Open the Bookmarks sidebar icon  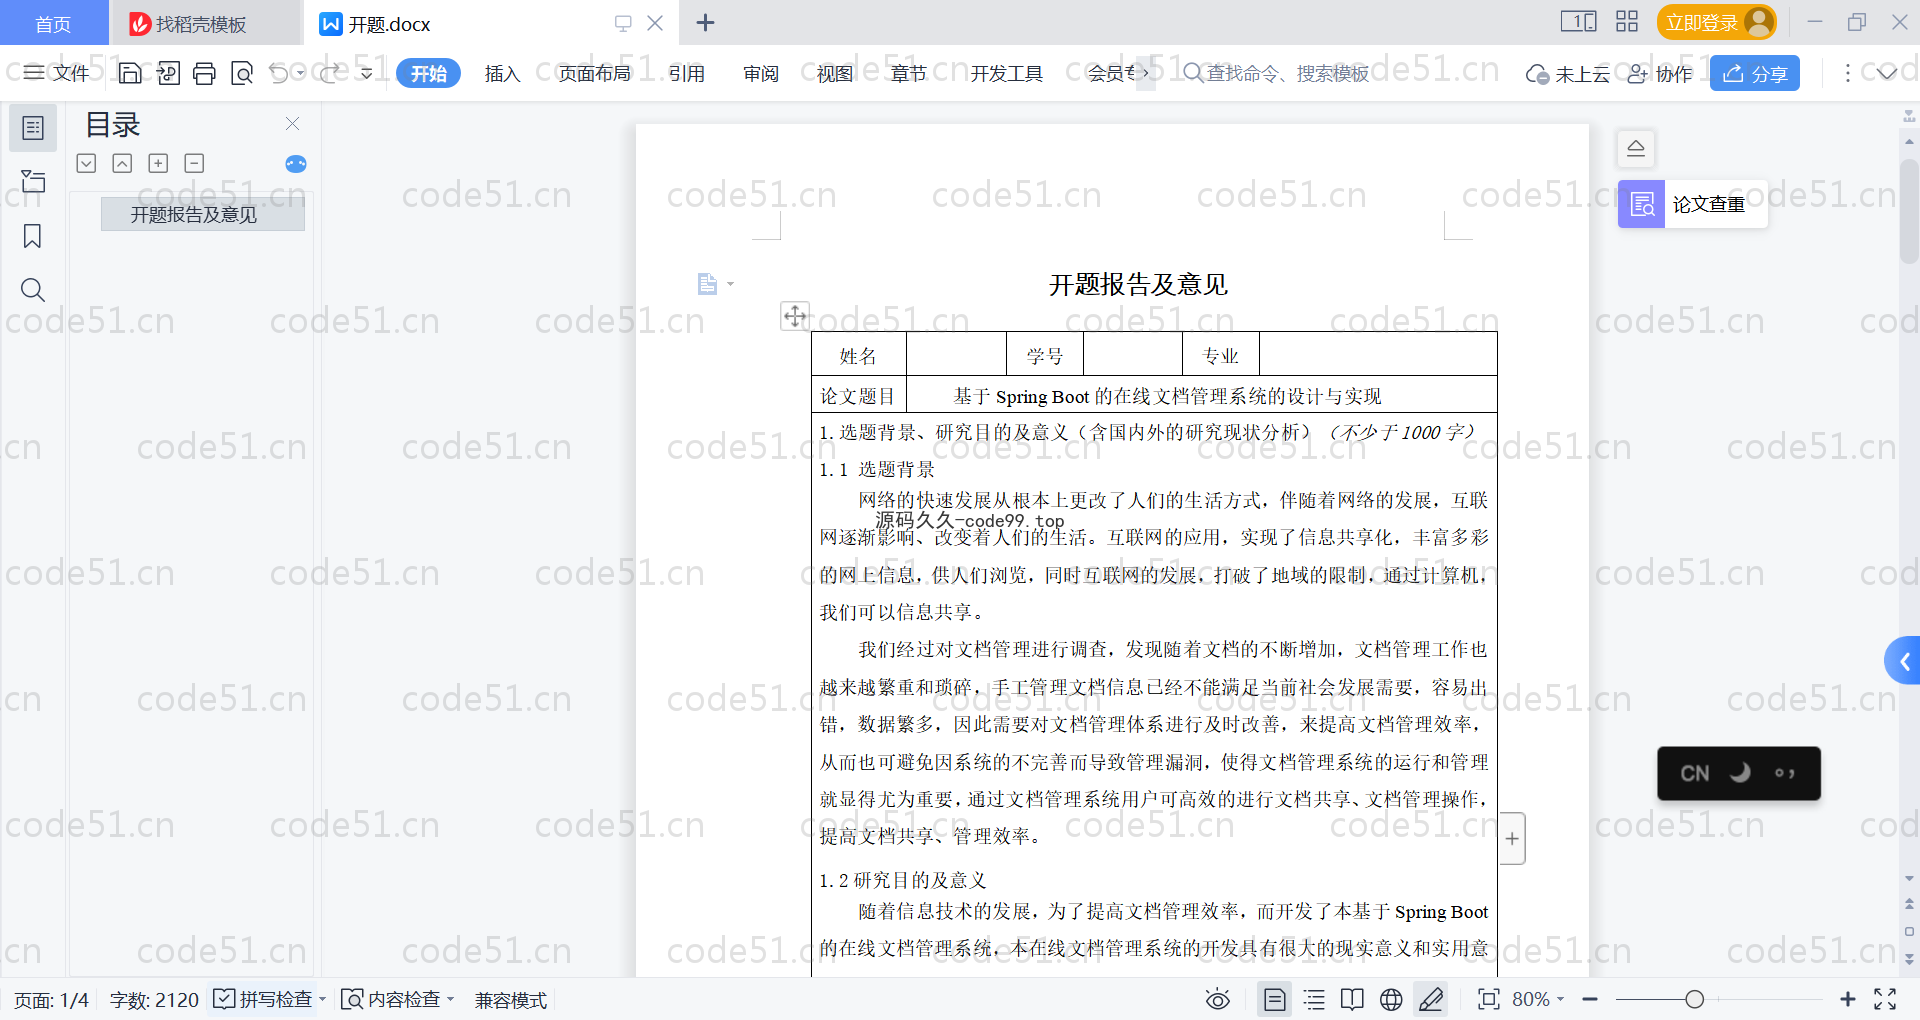33,236
